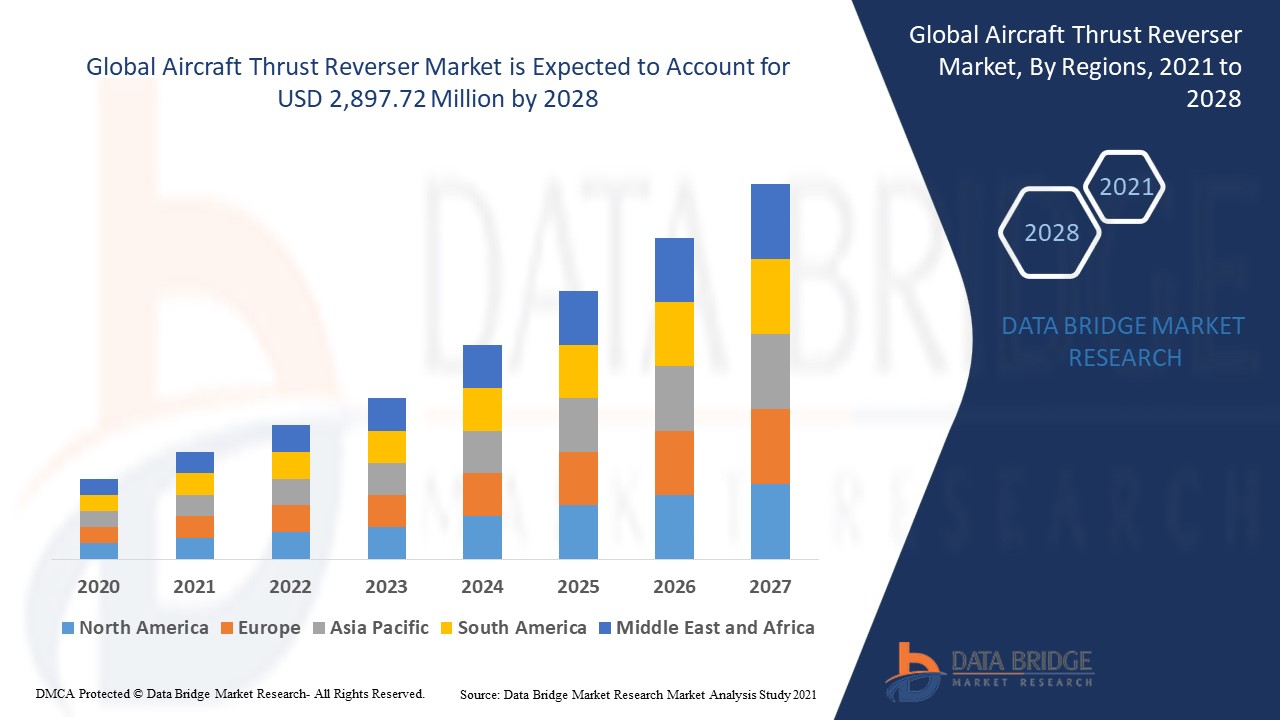This screenshot has height=720, width=1280.
Task: Click the Source citation text
Action: coord(637,693)
